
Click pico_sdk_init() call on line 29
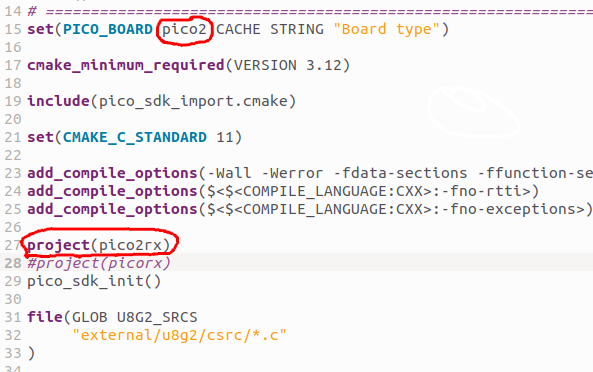click(x=94, y=281)
